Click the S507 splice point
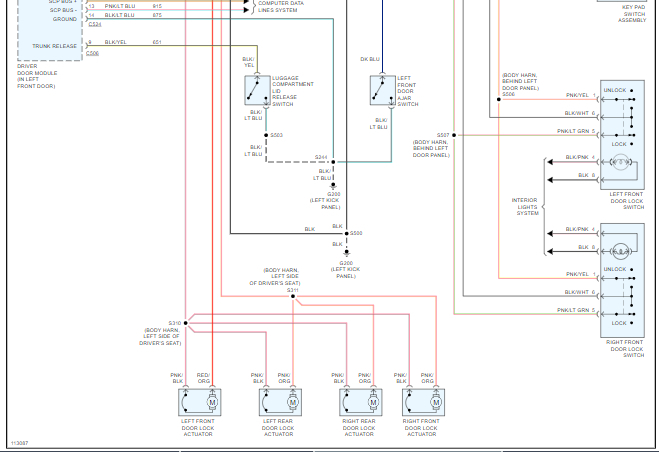The height and width of the screenshot is (452, 659). (x=454, y=135)
